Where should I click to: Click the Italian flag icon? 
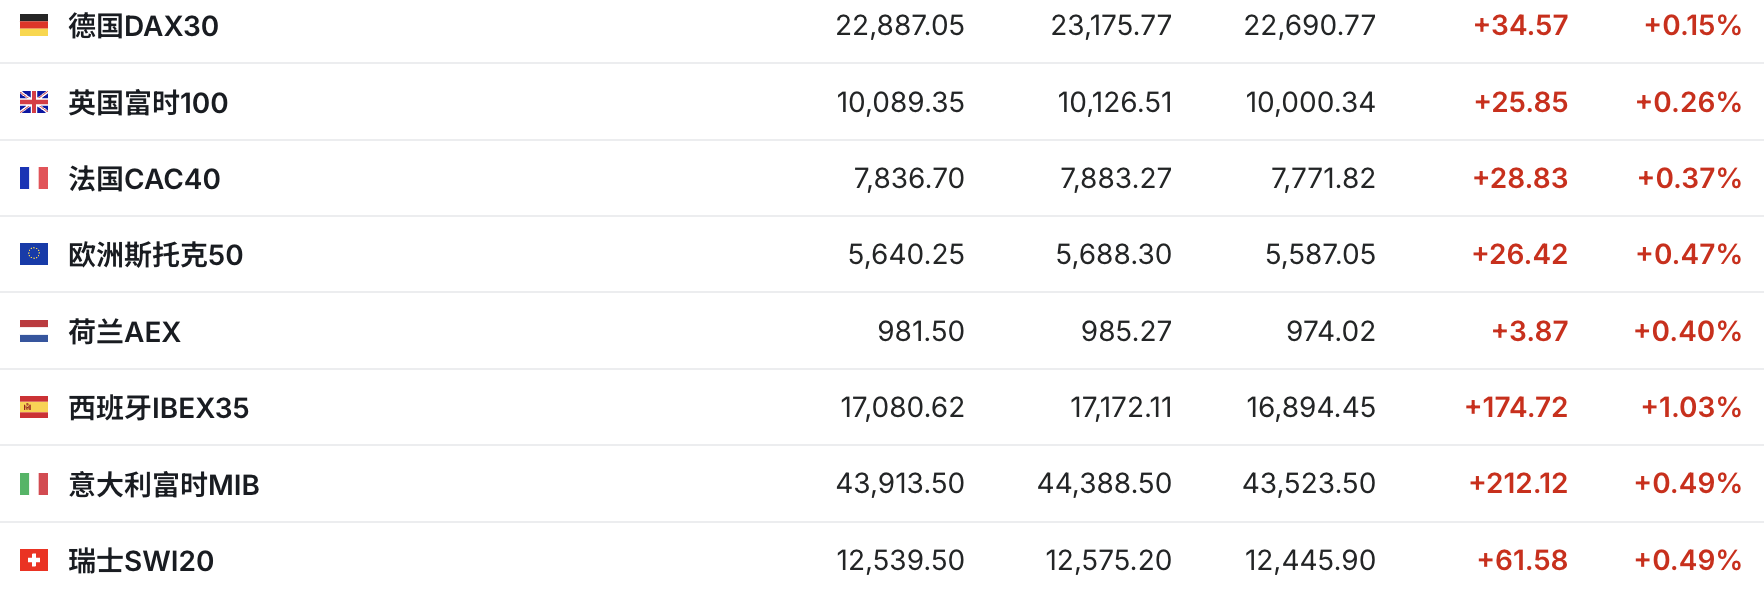coord(34,484)
